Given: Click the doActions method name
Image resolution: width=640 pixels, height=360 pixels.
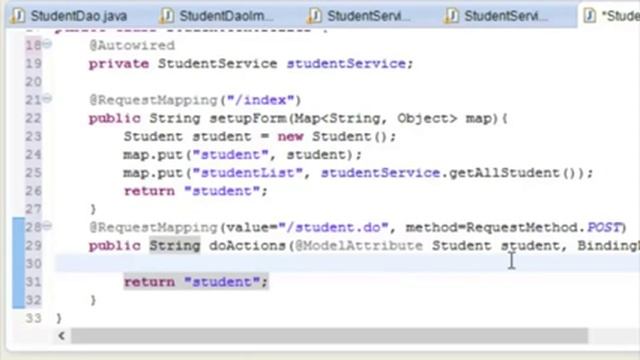Looking at the screenshot, I should [x=248, y=245].
